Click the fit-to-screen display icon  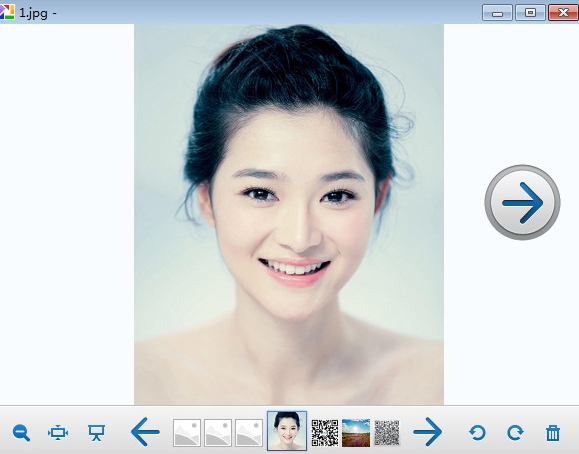[58, 433]
